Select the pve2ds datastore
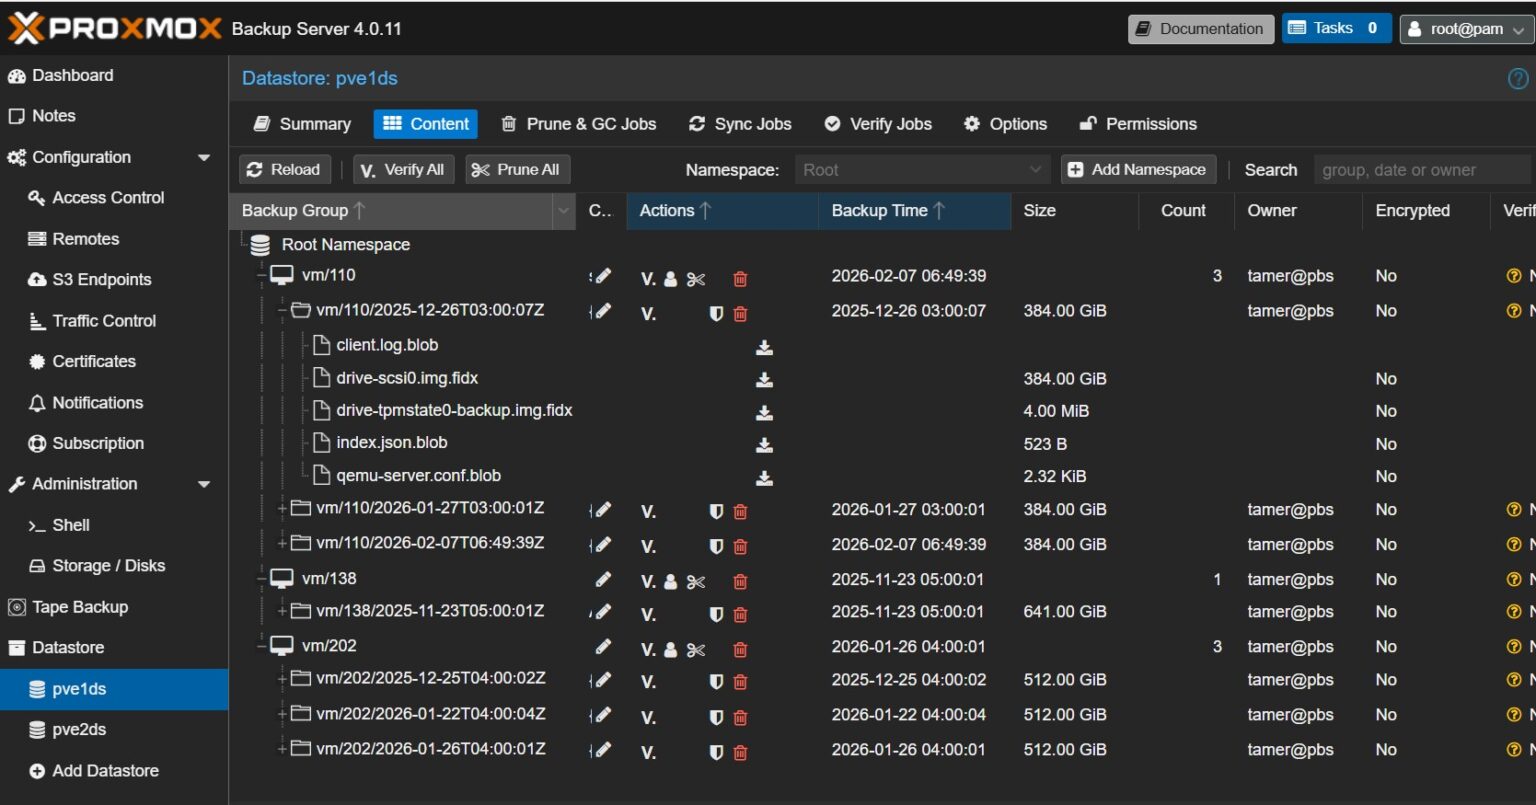Viewport: 1536px width, 805px height. (114, 730)
